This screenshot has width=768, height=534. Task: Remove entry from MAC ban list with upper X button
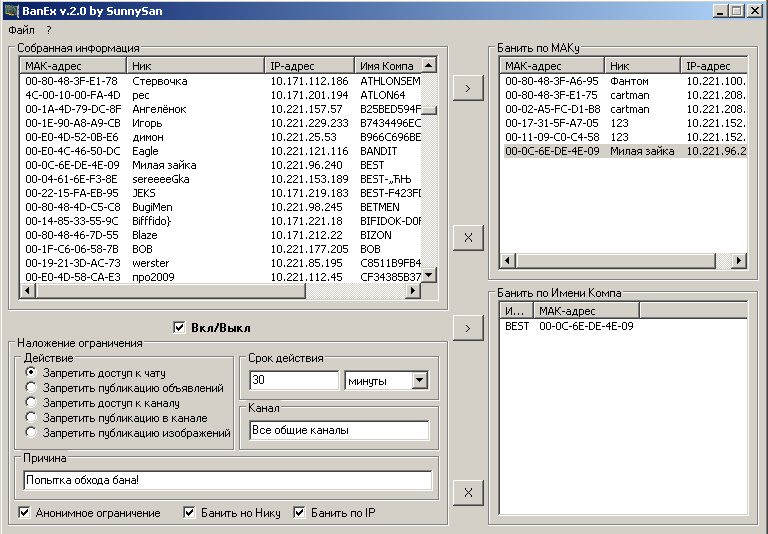468,238
